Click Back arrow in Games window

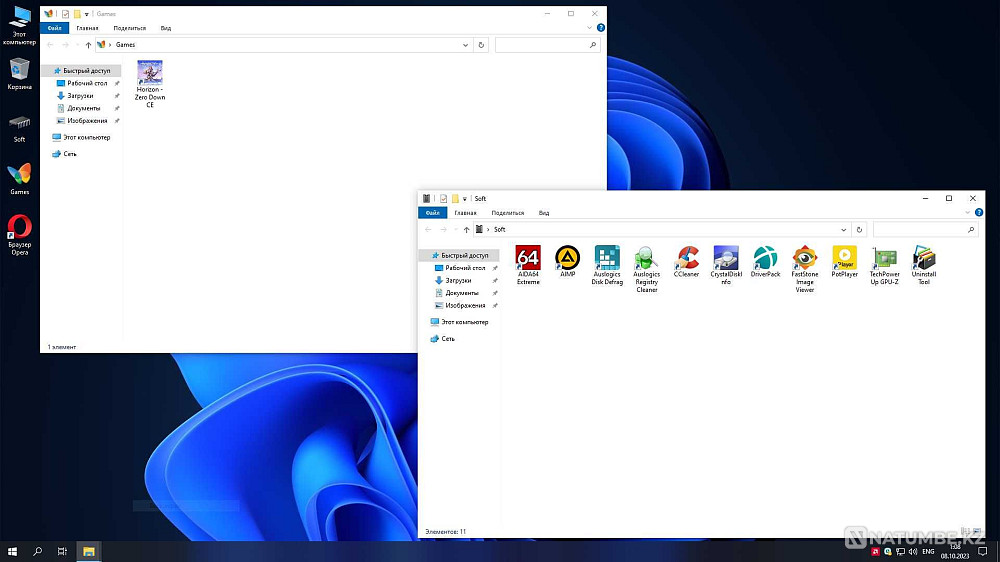click(50, 45)
